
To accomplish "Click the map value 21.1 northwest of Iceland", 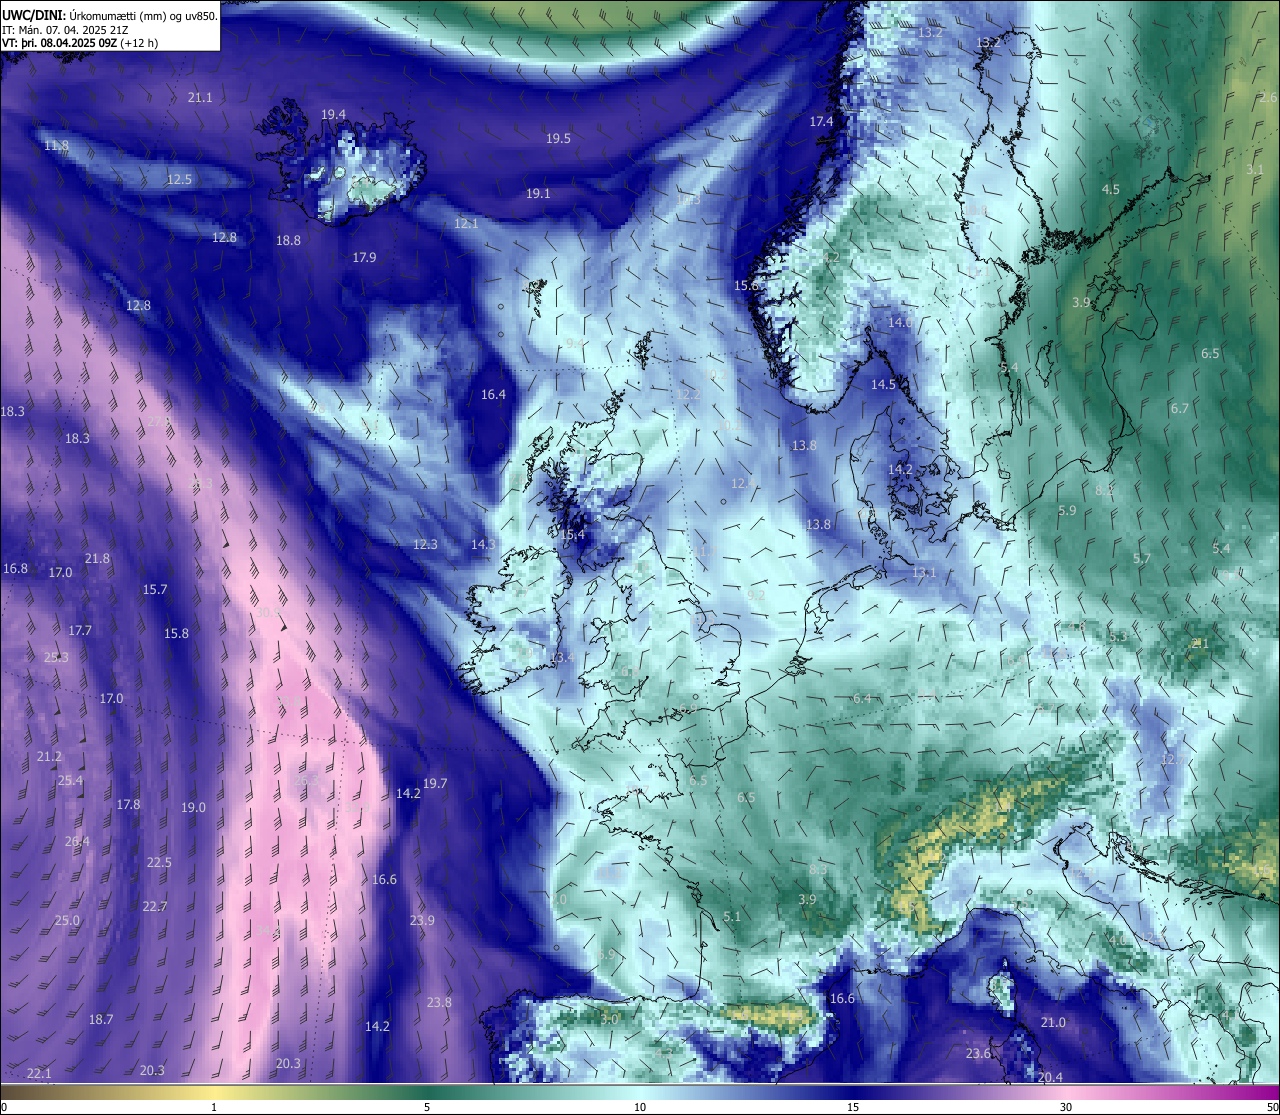I will pos(200,97).
